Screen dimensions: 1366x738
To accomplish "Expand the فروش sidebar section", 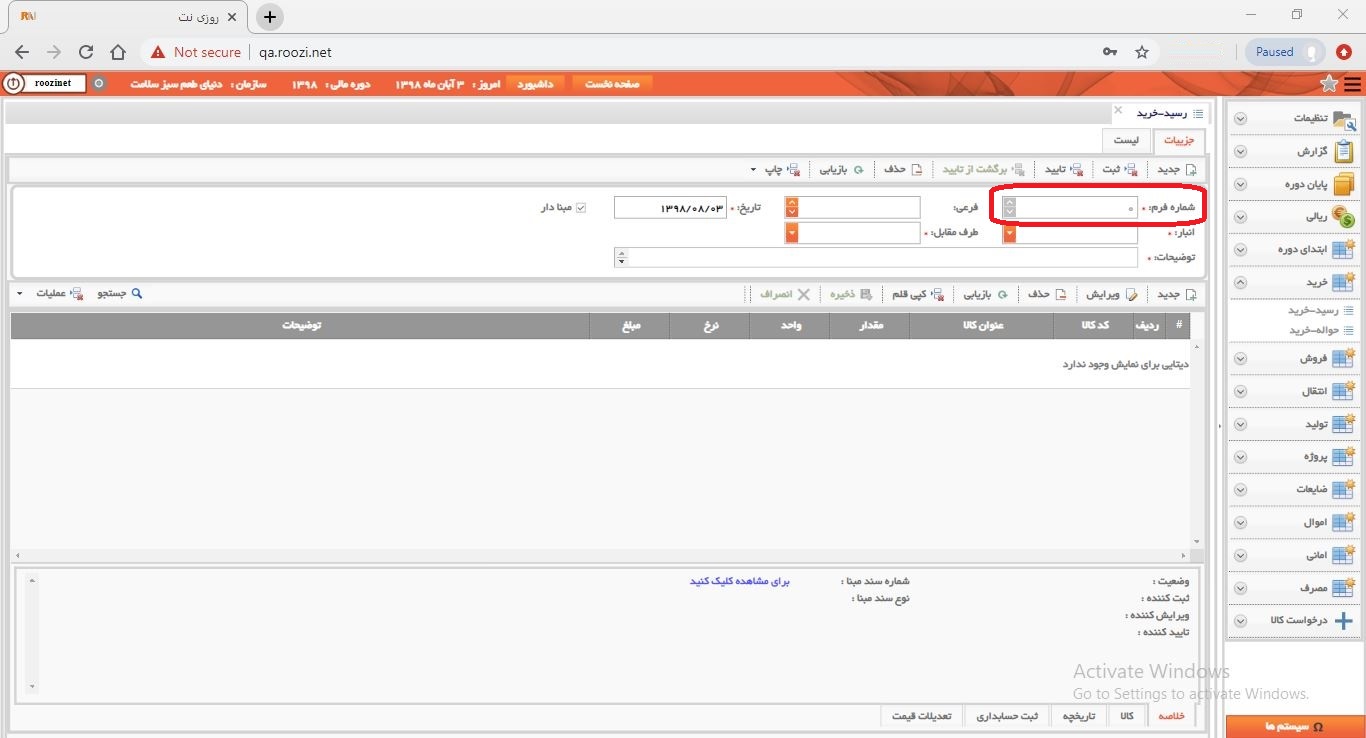I will 1240,358.
